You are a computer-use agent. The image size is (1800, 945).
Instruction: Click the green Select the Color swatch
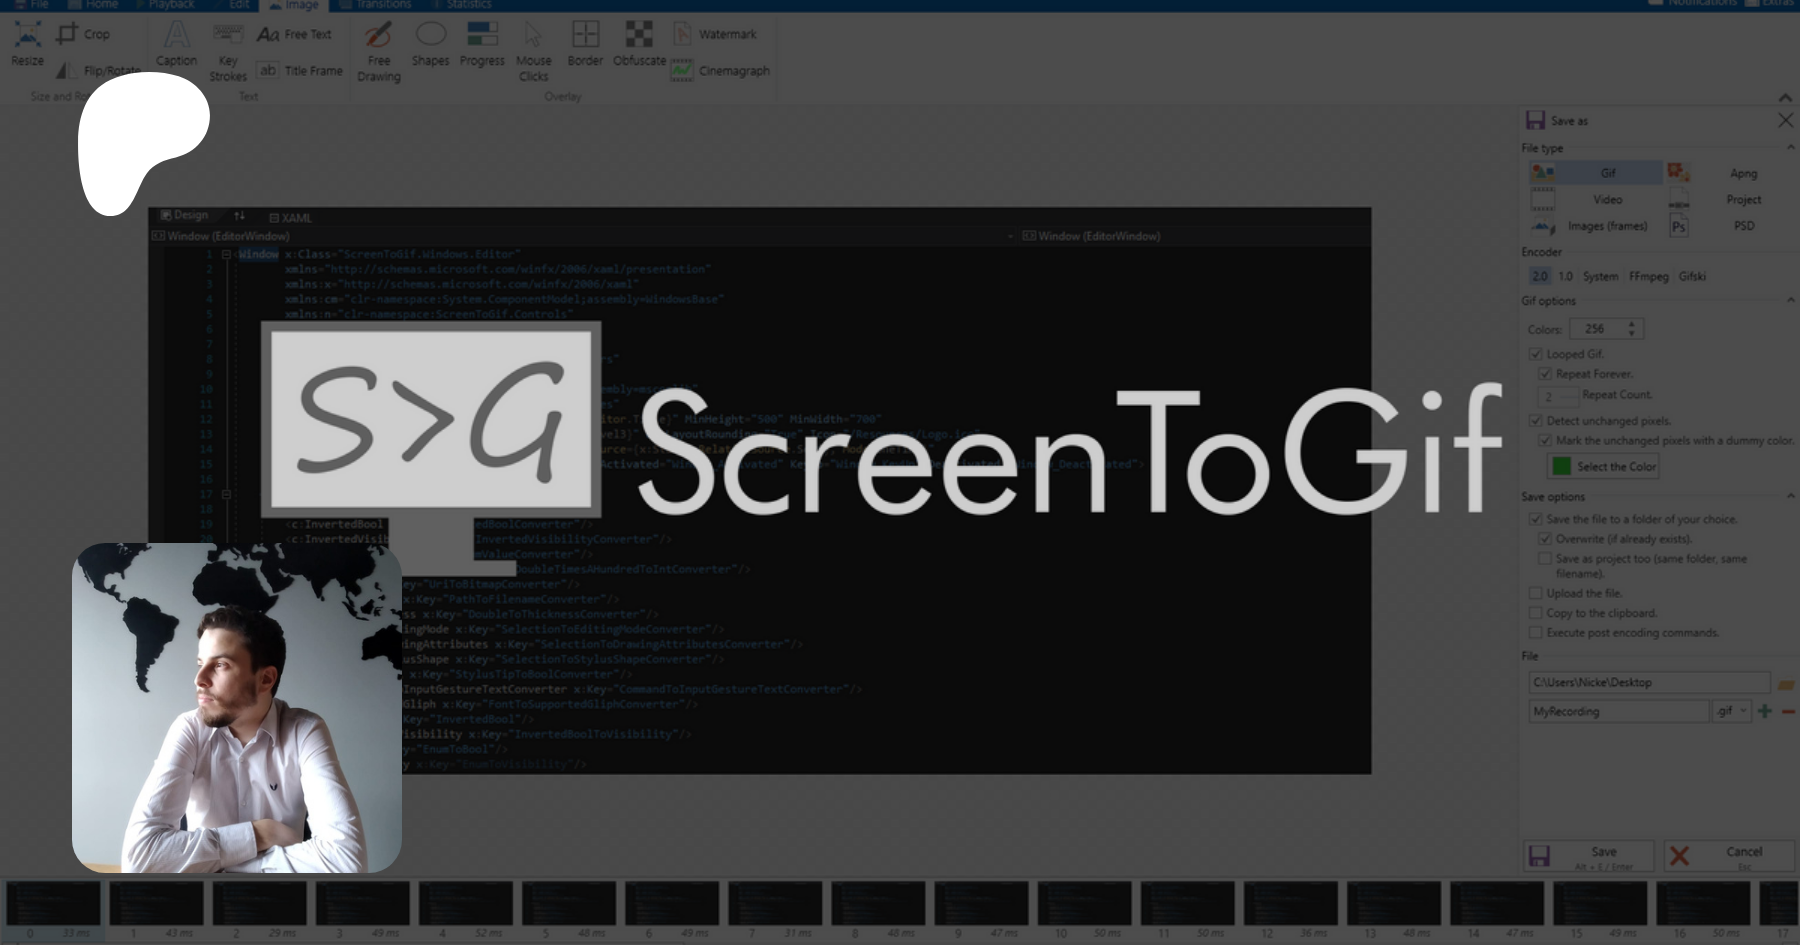[x=1561, y=467]
